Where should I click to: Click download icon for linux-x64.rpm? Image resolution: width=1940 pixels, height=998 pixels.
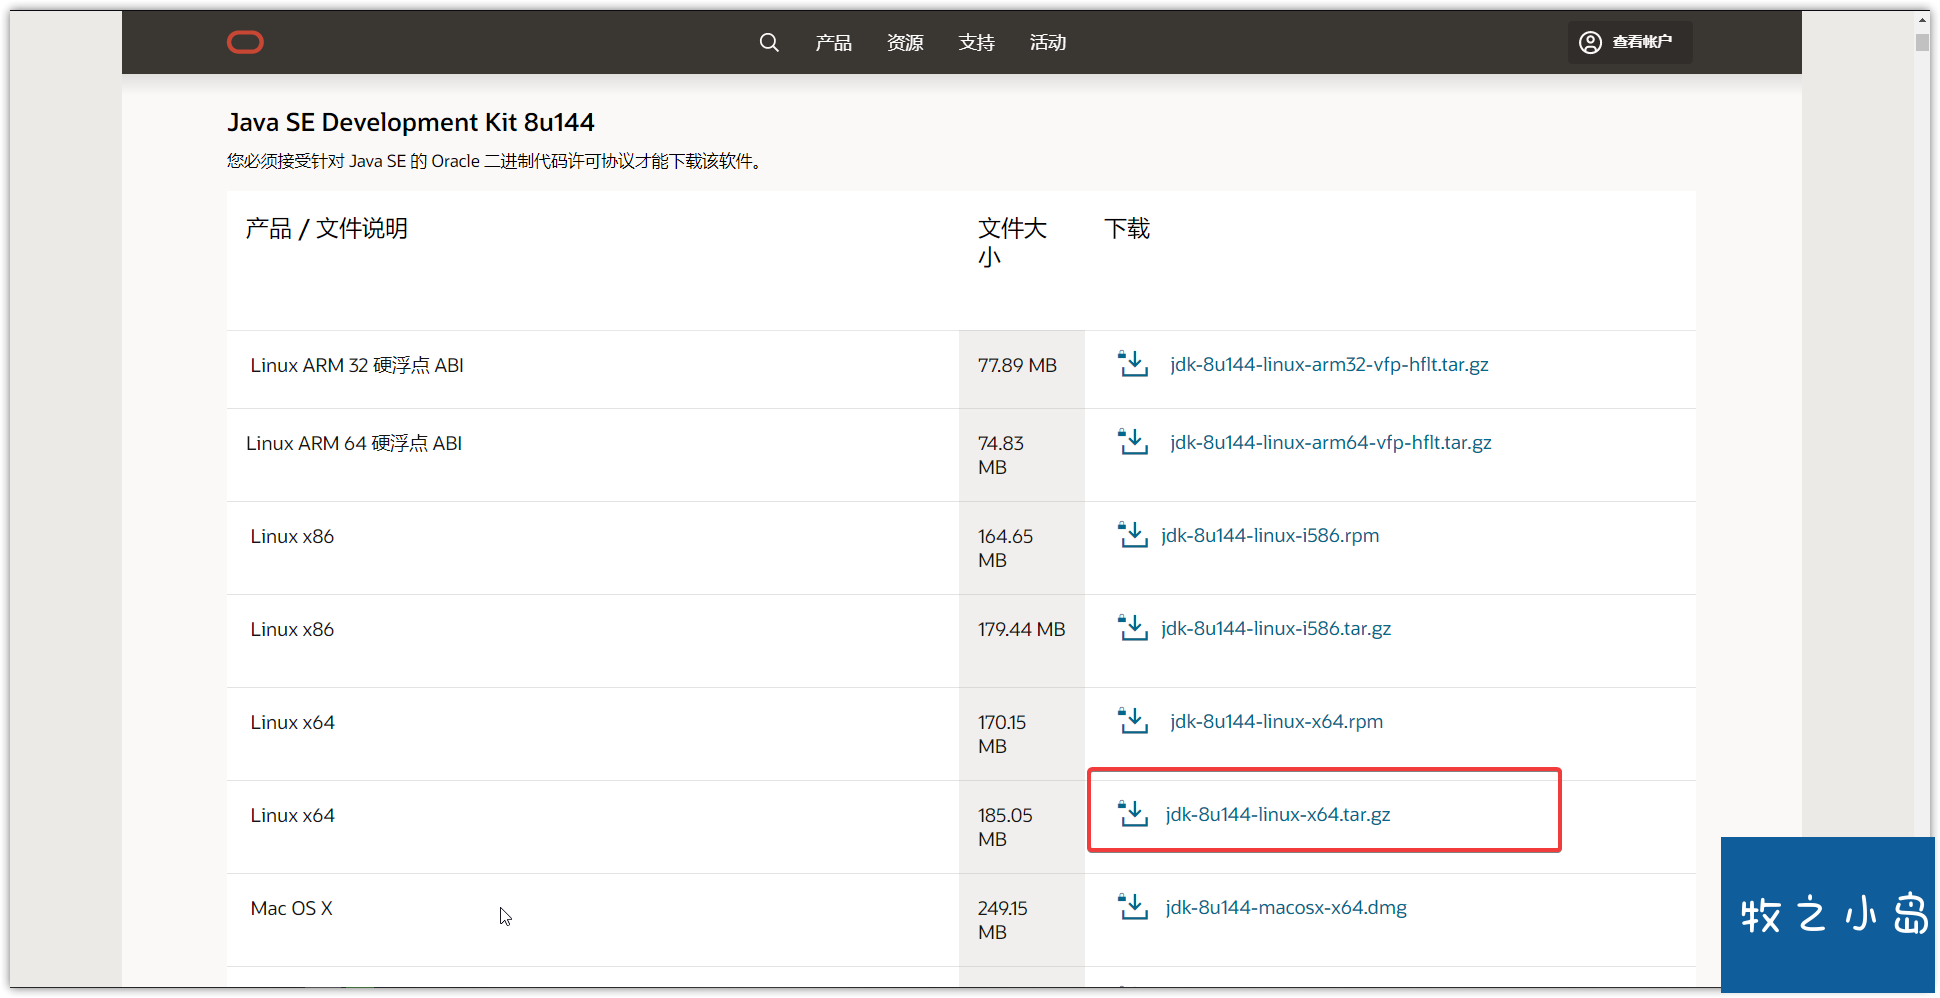point(1133,721)
